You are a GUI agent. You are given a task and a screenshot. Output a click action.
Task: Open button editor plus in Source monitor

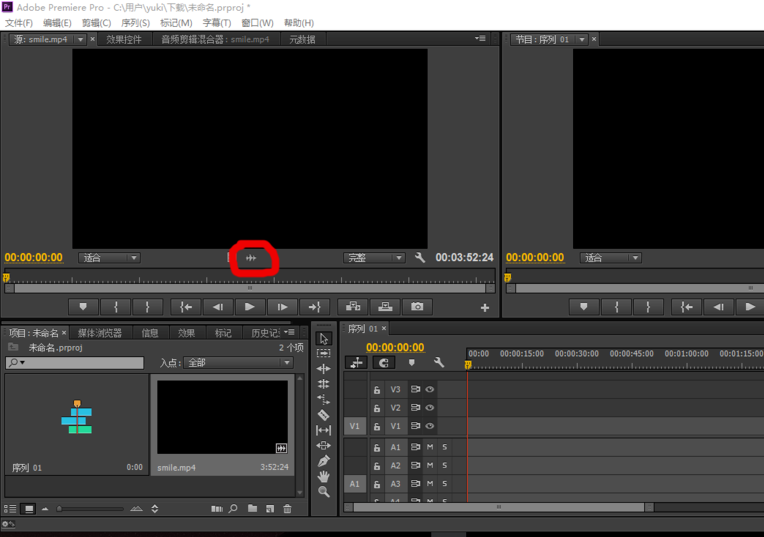[x=485, y=307]
